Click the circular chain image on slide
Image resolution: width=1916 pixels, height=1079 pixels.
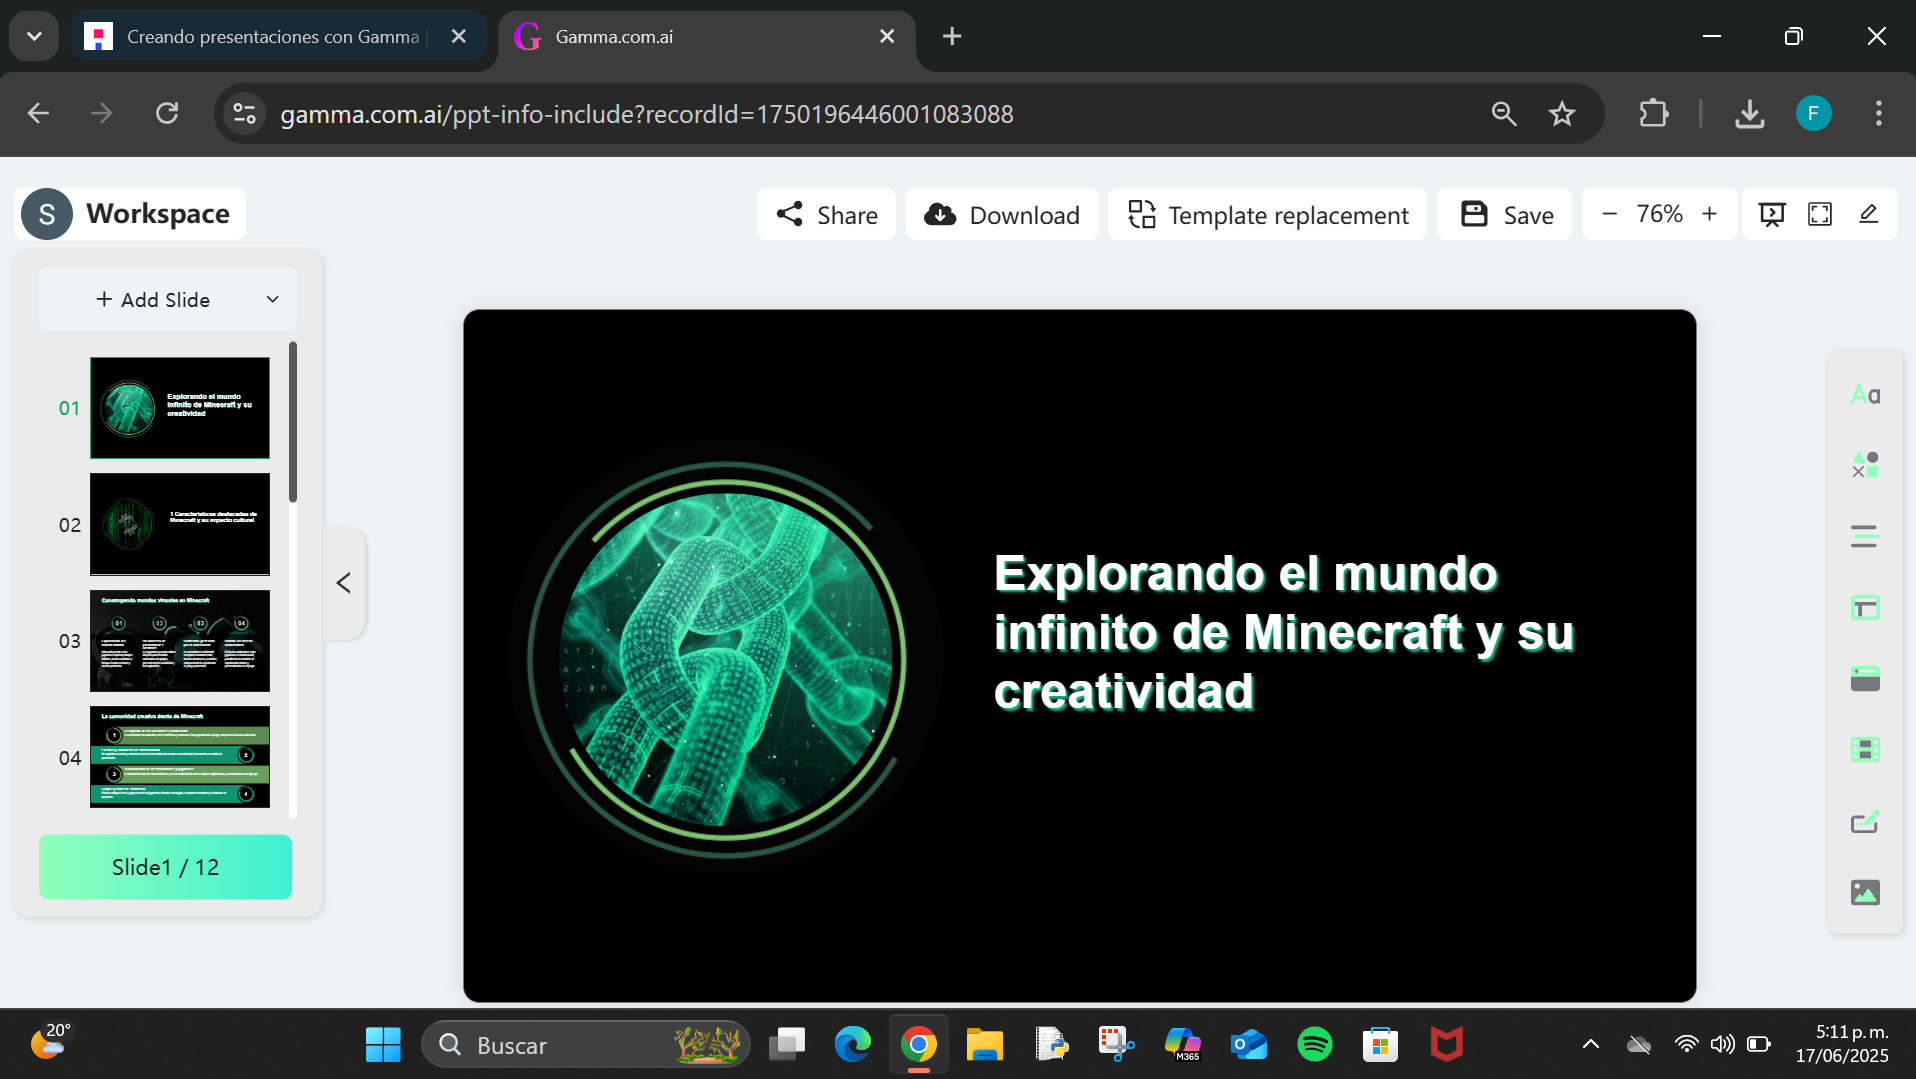(x=727, y=660)
